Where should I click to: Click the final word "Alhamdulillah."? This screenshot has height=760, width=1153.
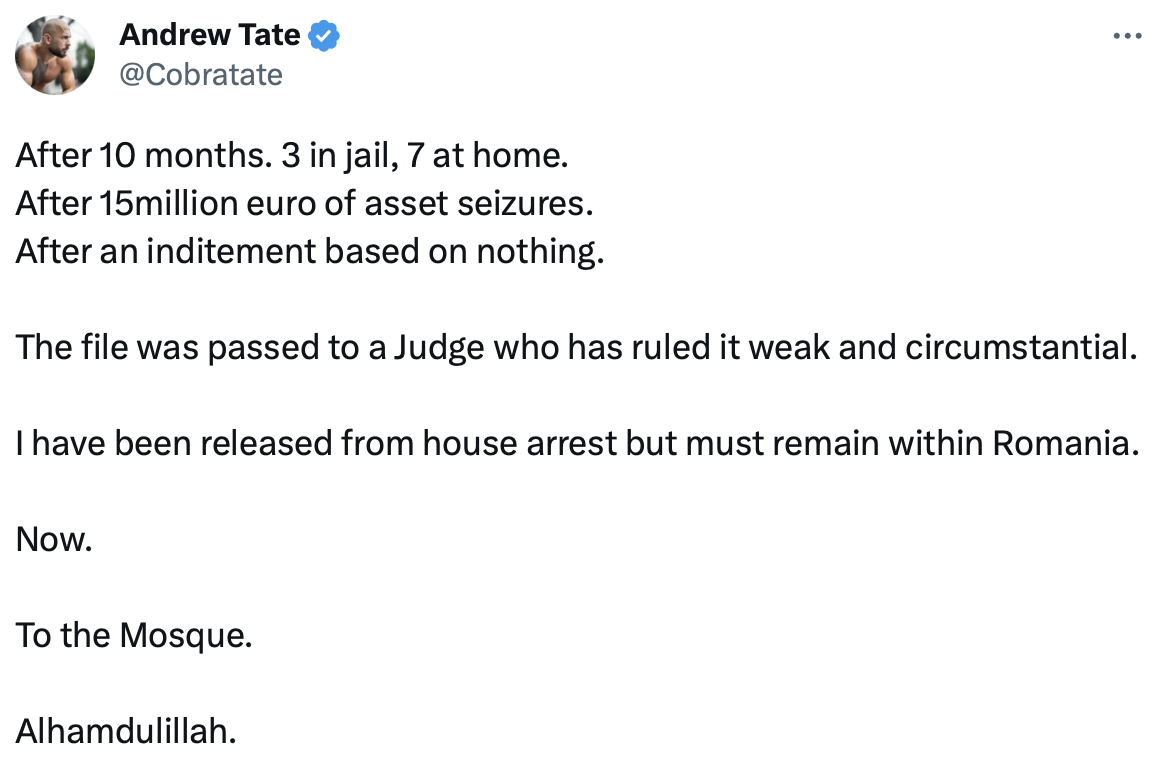point(126,731)
